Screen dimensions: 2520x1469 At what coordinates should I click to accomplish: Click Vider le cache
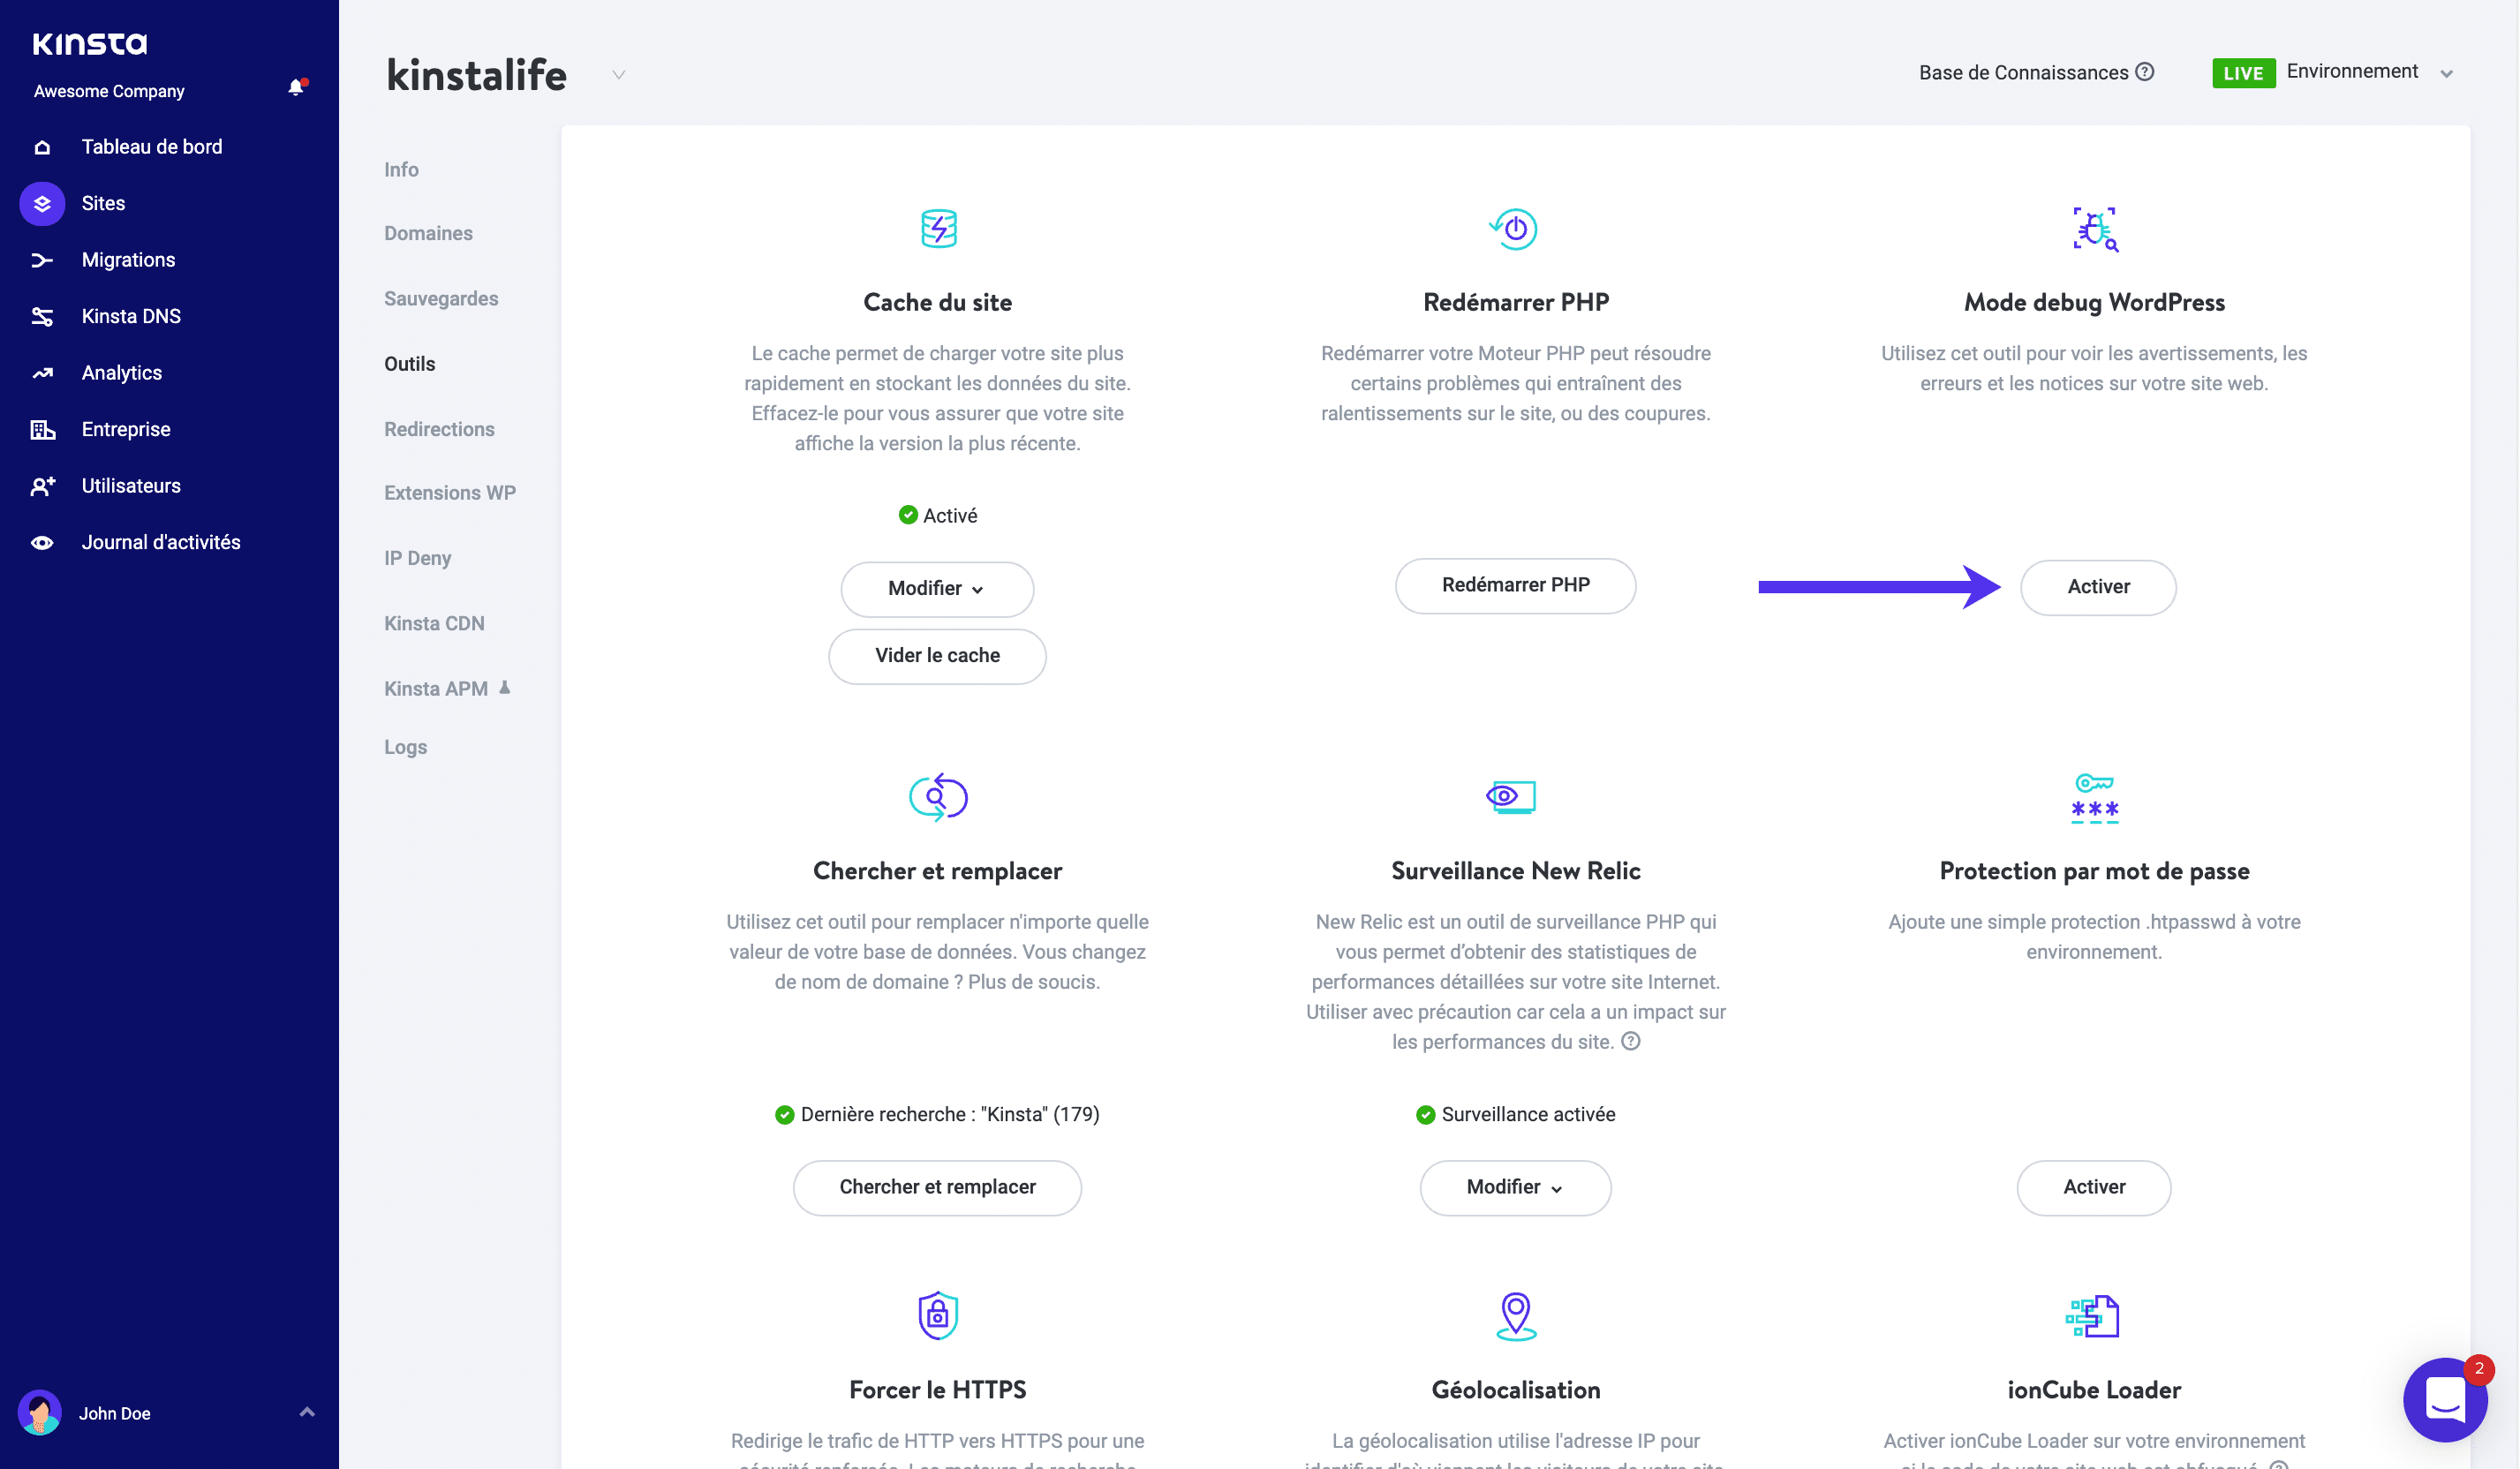tap(936, 656)
